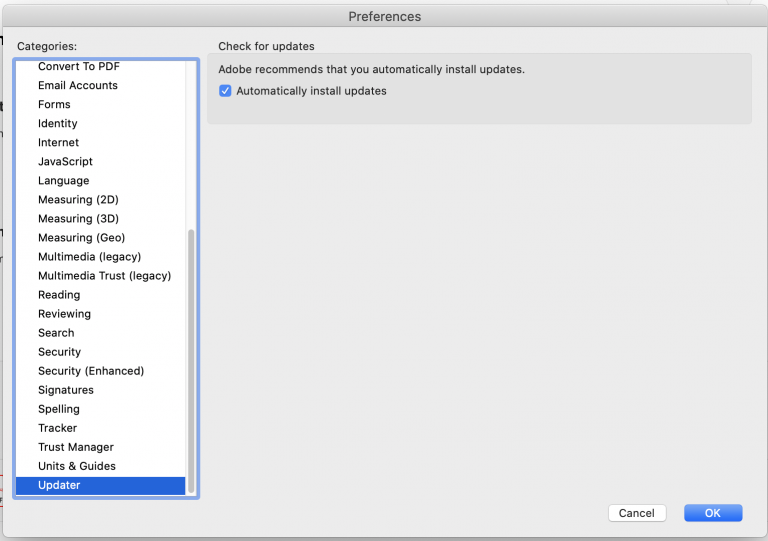Choose the Identity category
This screenshot has width=768, height=541.
[58, 123]
